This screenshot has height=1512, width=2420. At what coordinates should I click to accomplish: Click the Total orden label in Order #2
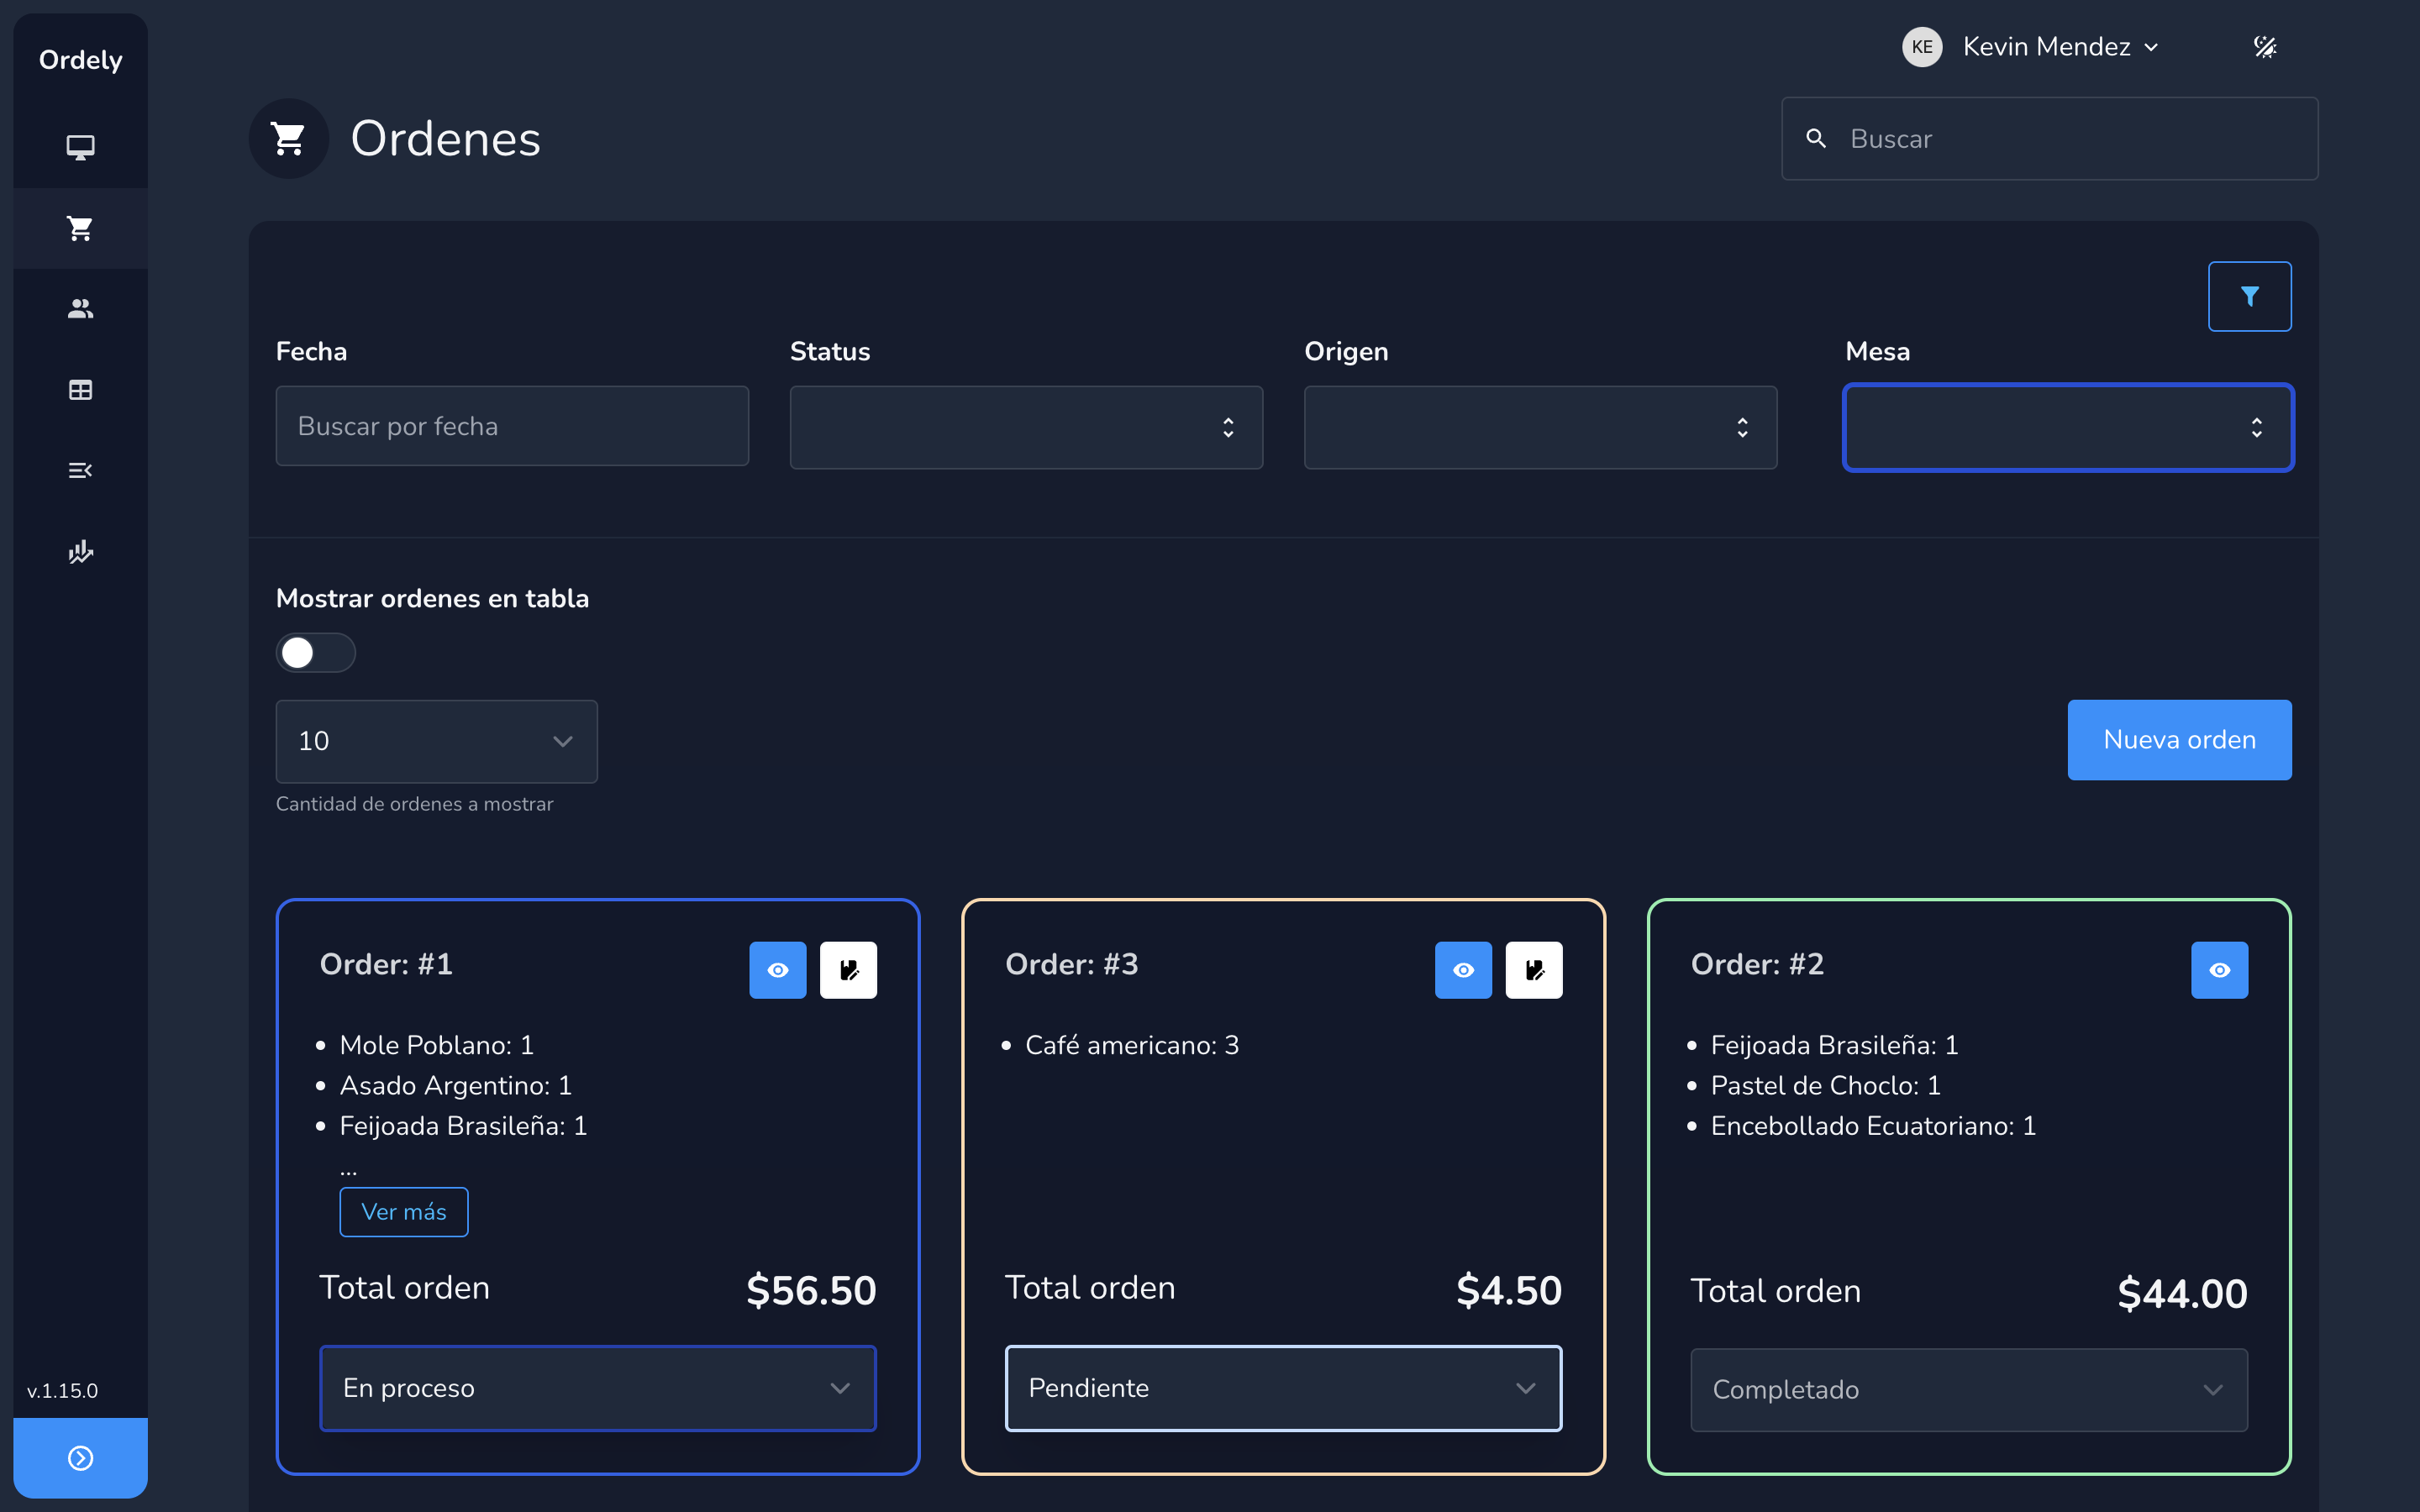click(1775, 1291)
